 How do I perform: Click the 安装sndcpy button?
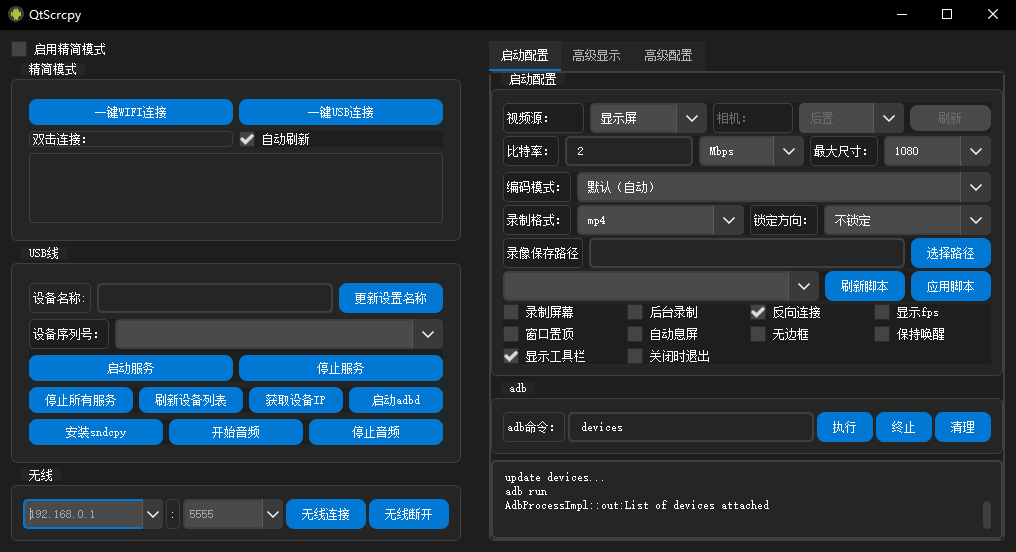pos(96,432)
